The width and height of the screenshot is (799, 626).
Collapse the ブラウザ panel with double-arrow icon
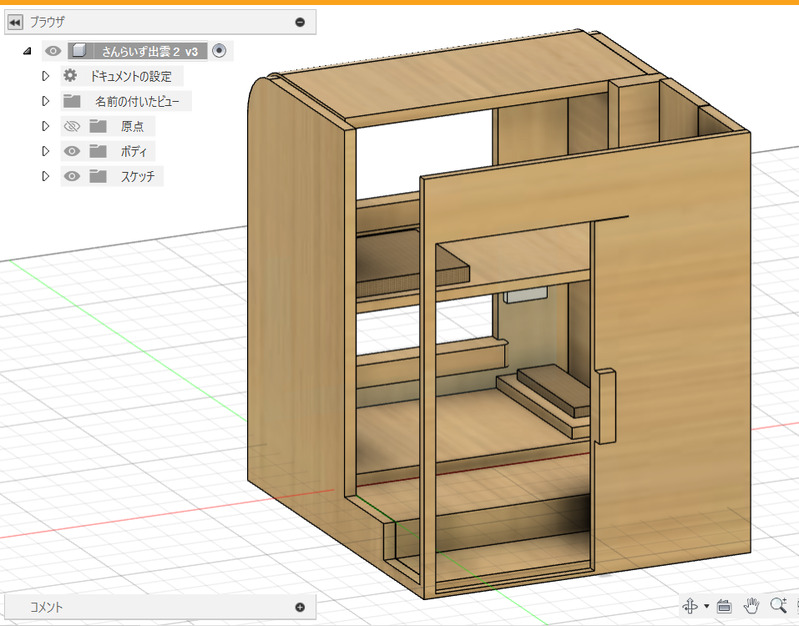[15, 22]
